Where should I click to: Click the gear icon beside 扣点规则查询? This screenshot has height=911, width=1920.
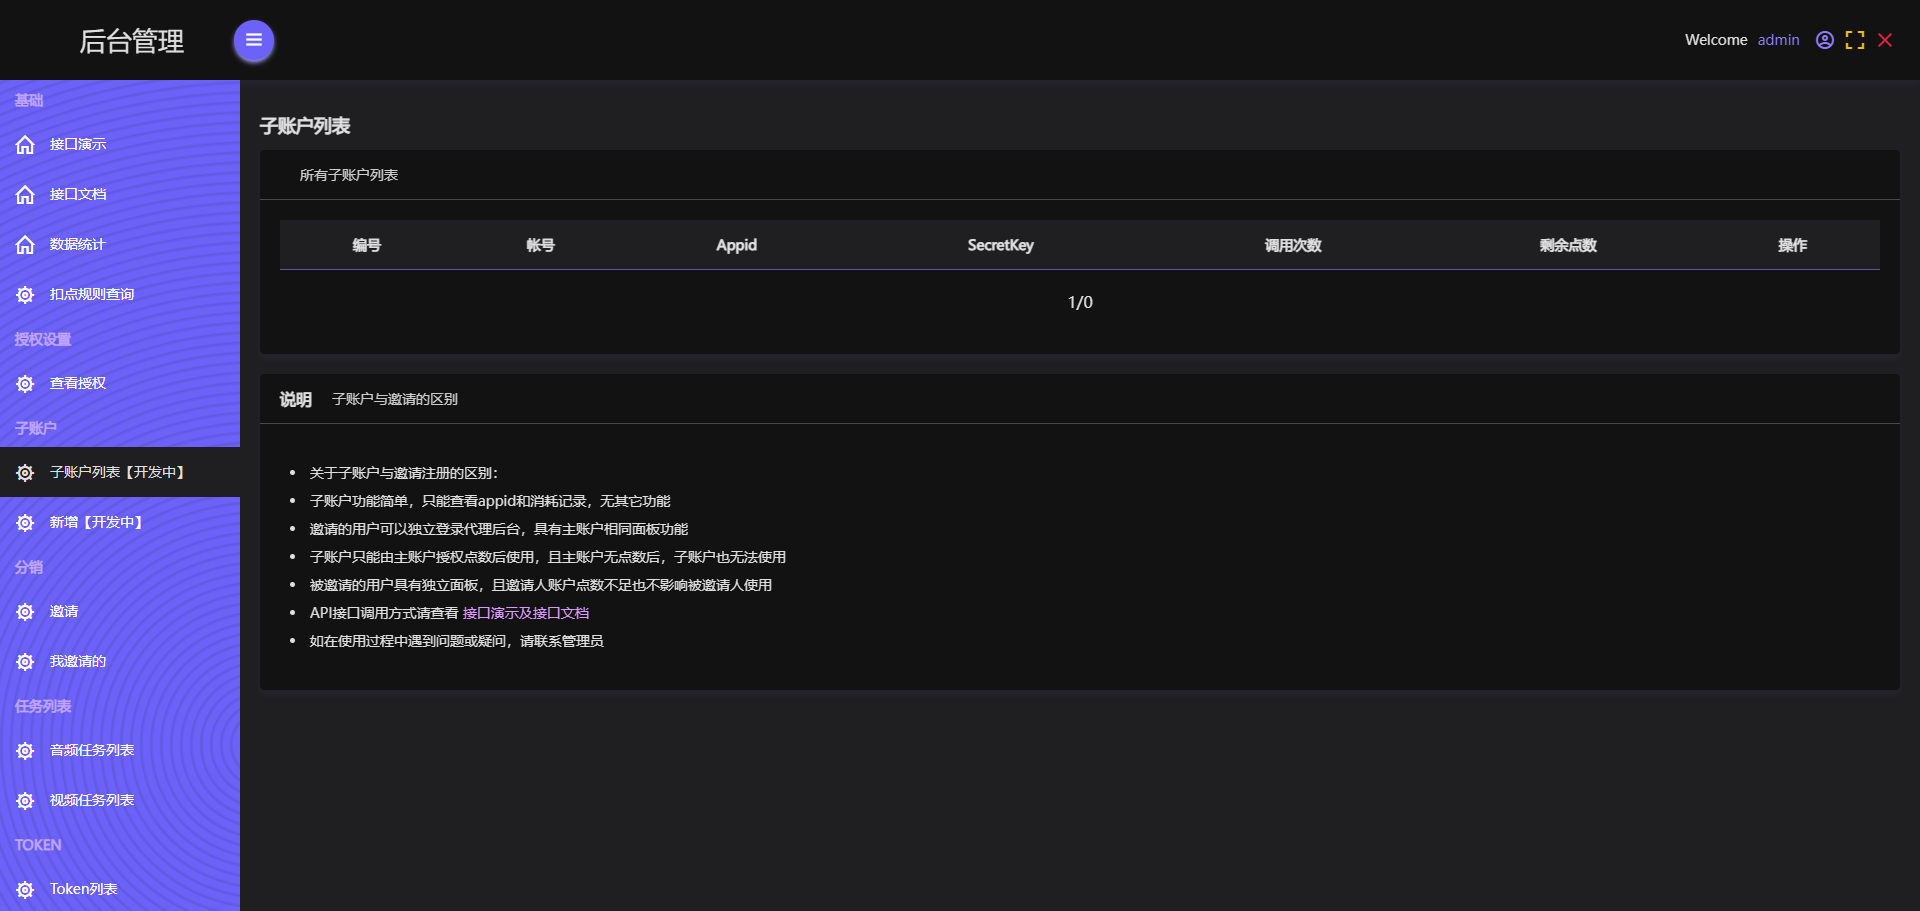pyautogui.click(x=26, y=295)
